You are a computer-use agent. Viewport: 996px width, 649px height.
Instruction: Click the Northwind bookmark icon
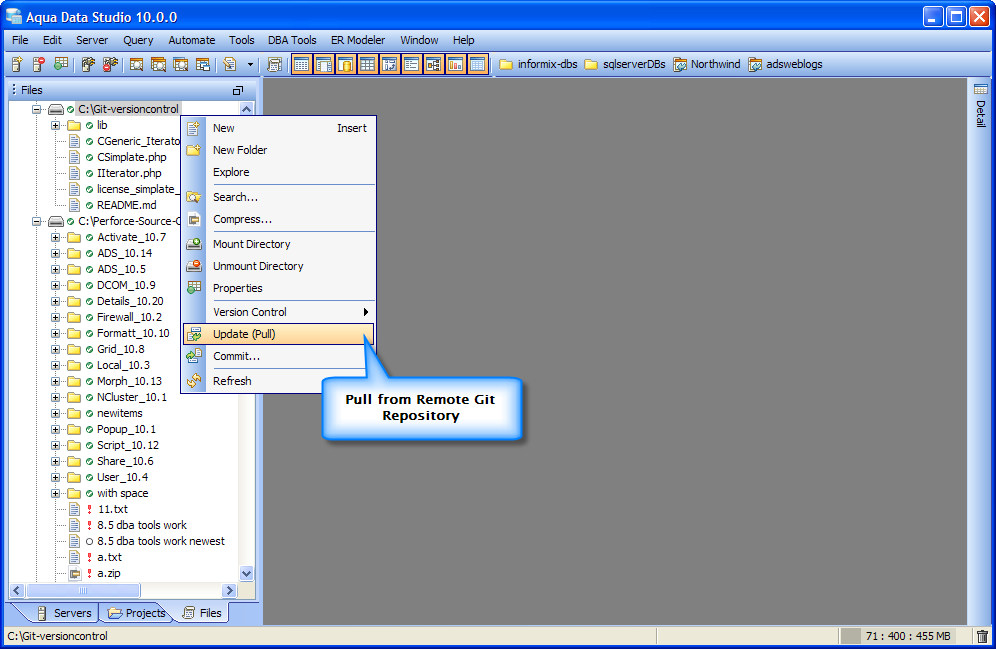(680, 64)
